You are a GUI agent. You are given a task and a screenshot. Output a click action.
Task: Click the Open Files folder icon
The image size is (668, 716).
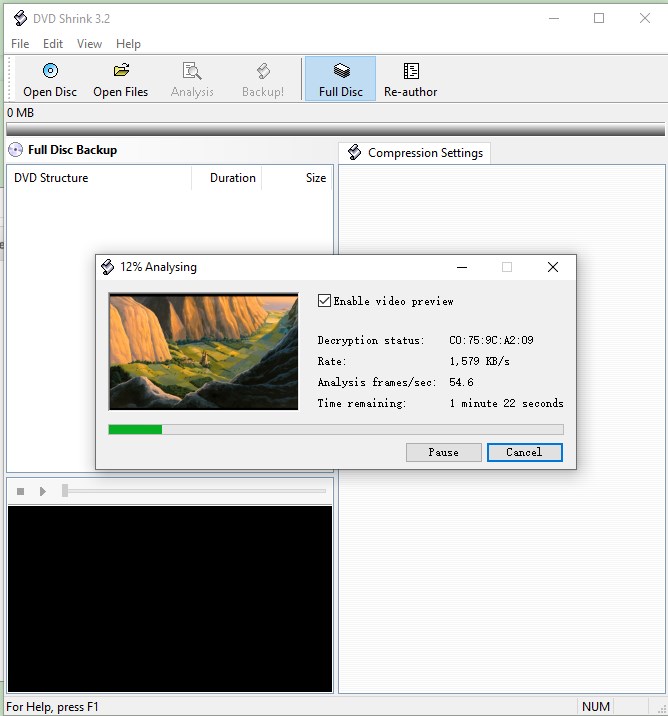121,71
